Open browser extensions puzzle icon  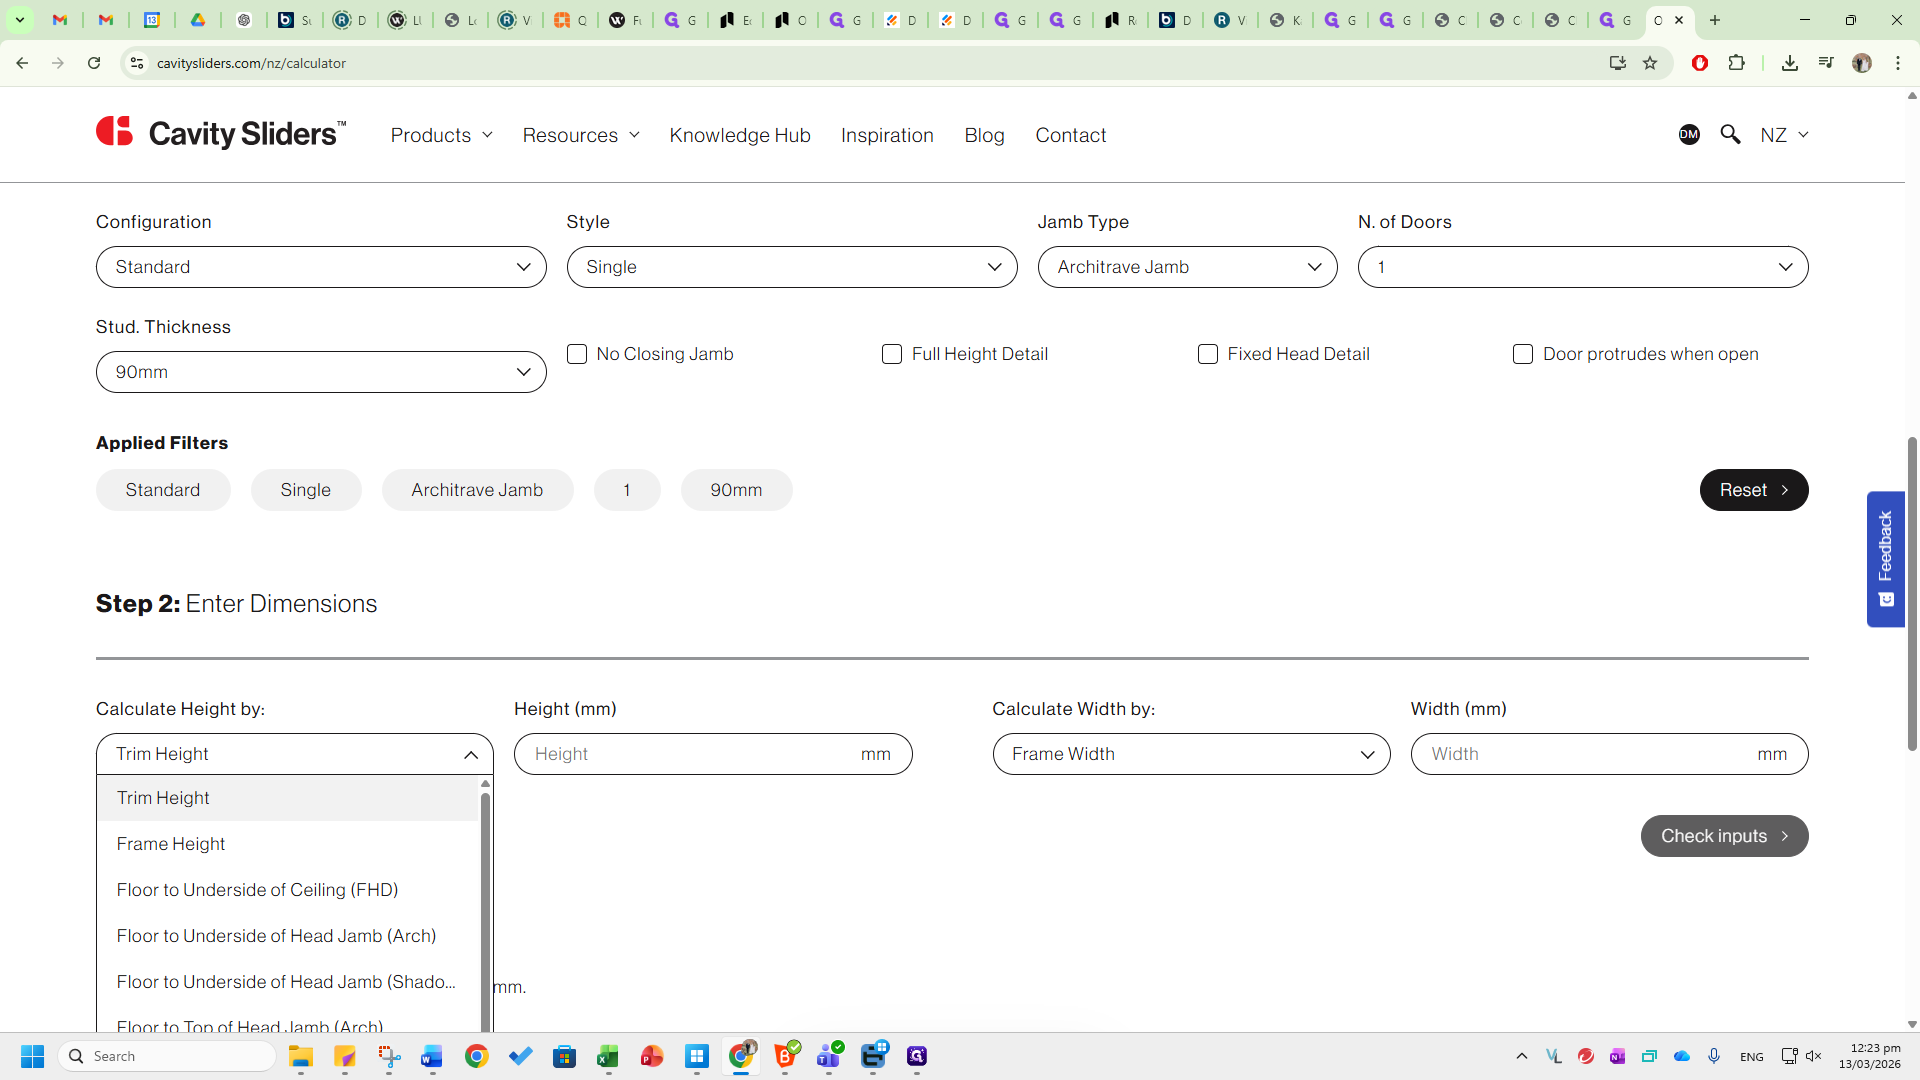pyautogui.click(x=1736, y=63)
